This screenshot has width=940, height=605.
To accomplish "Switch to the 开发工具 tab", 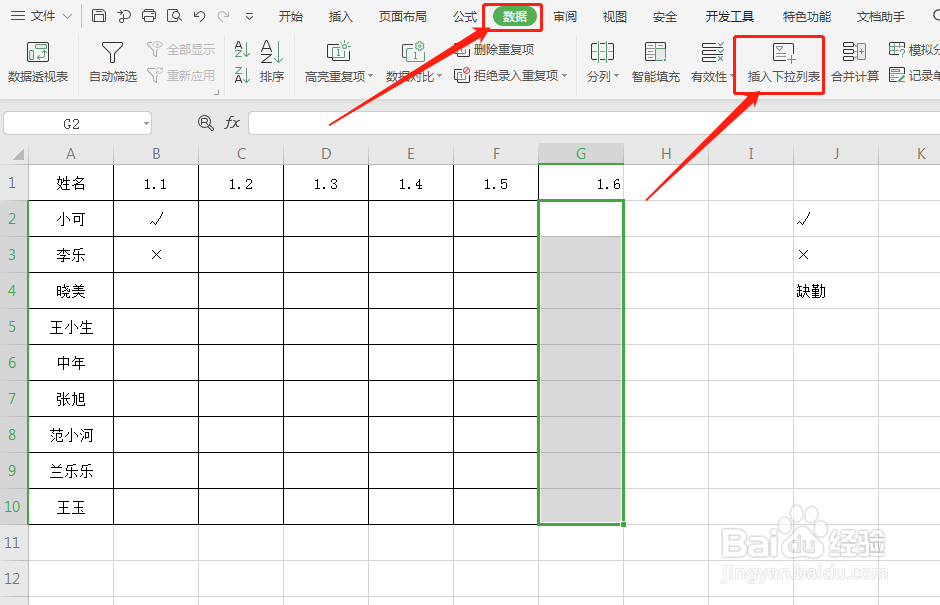I will (730, 17).
